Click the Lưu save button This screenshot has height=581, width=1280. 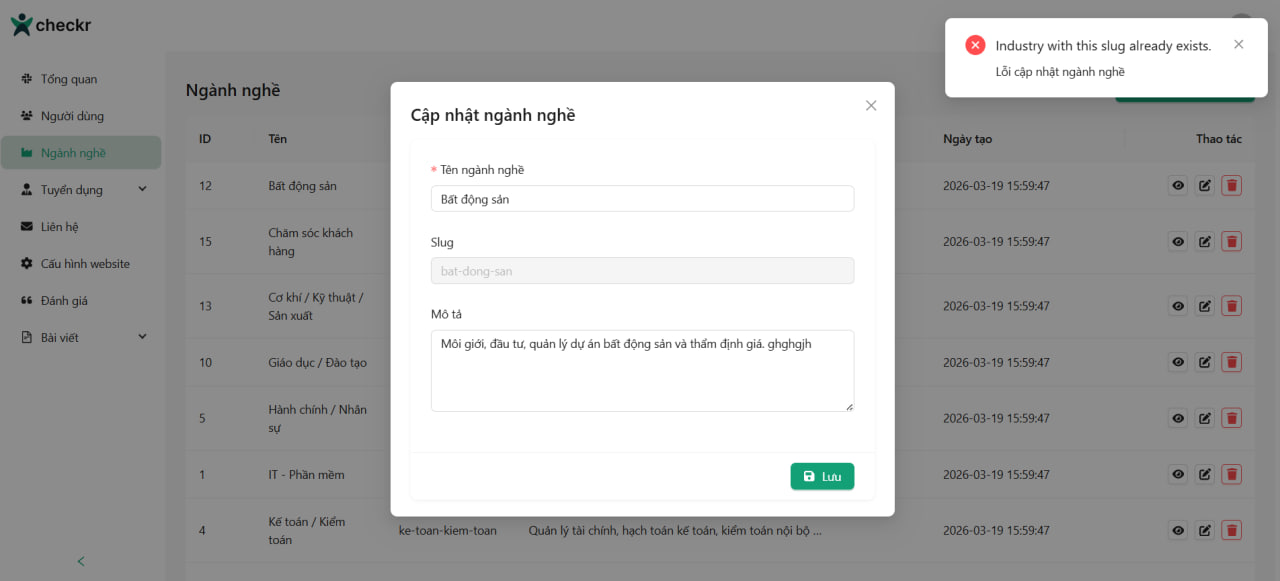(822, 477)
